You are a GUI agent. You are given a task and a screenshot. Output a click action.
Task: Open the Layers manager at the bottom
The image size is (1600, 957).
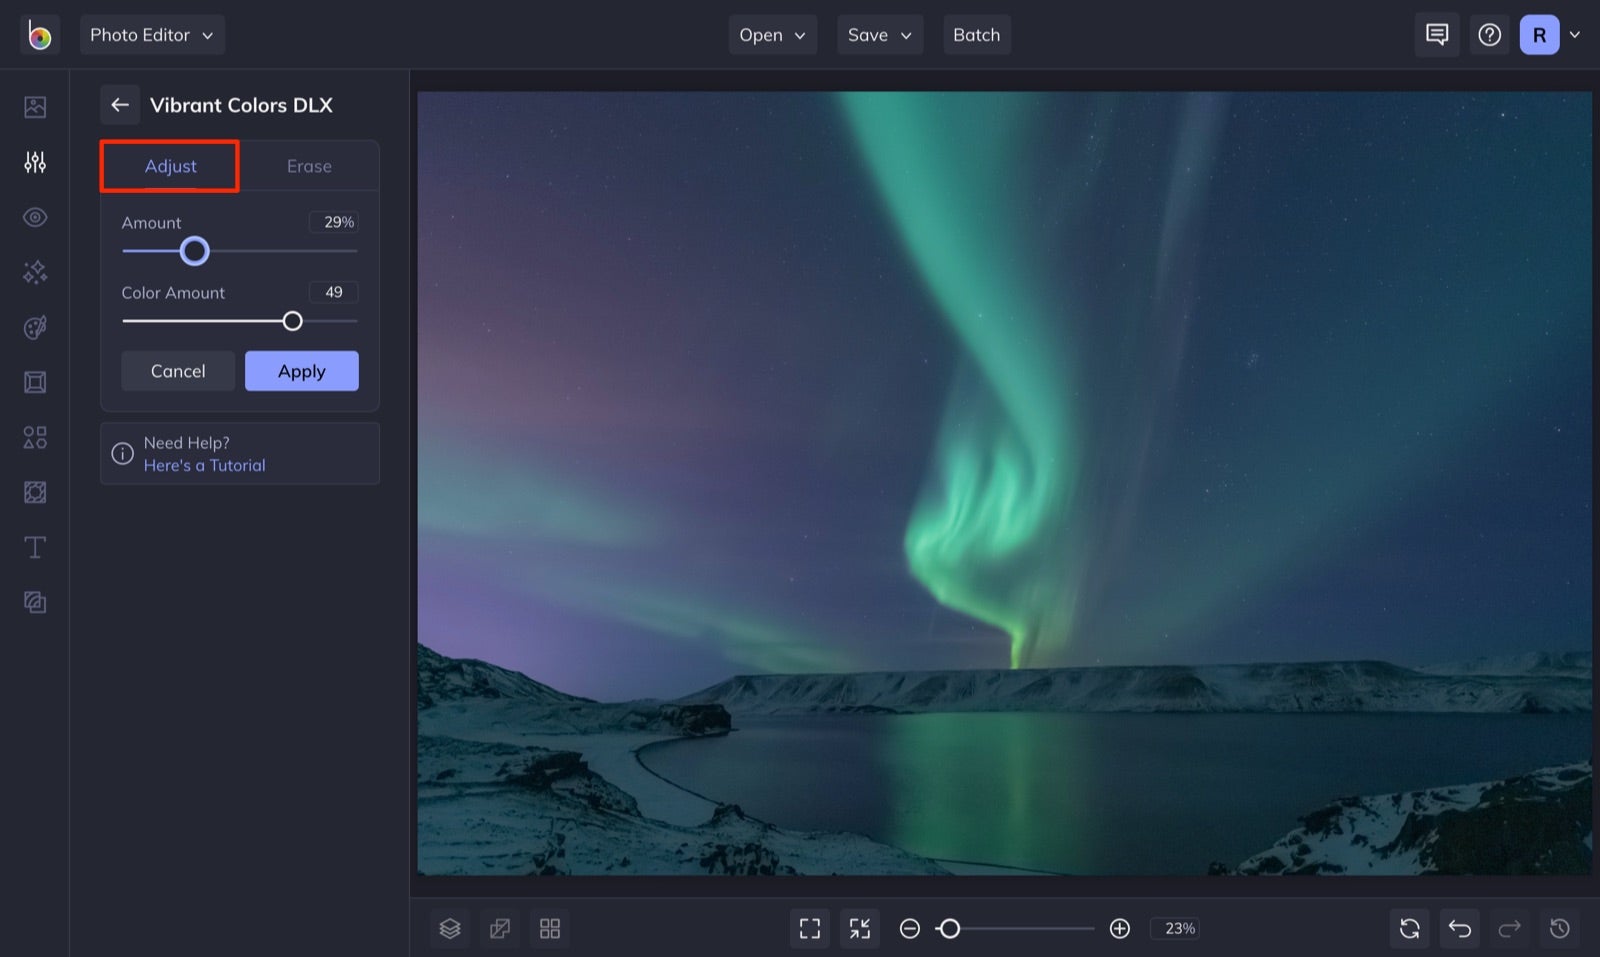pos(450,928)
